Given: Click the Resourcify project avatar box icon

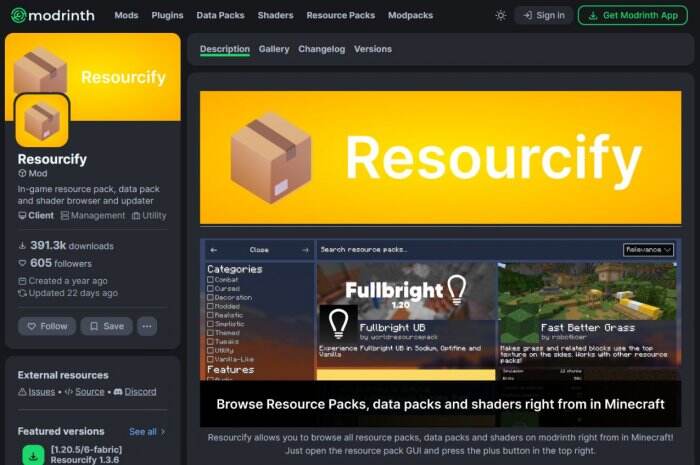Looking at the screenshot, I should (x=42, y=120).
